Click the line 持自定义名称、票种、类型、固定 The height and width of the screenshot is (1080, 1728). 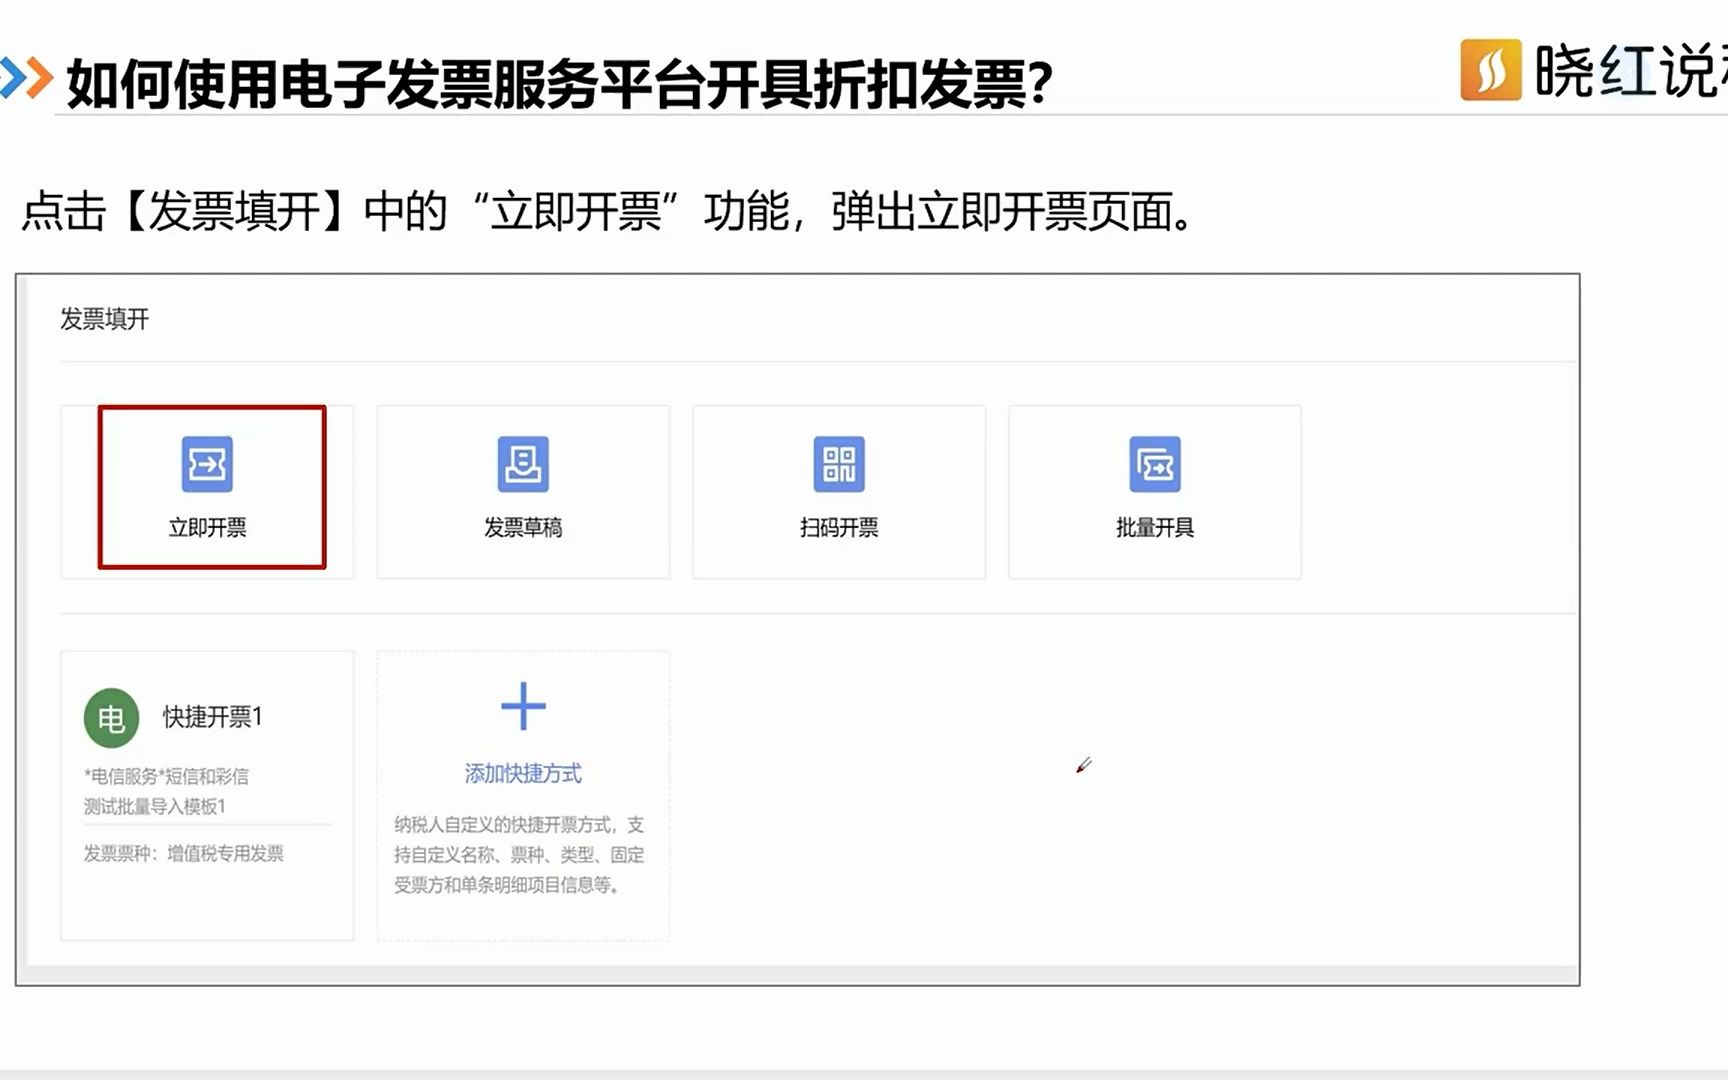click(519, 855)
